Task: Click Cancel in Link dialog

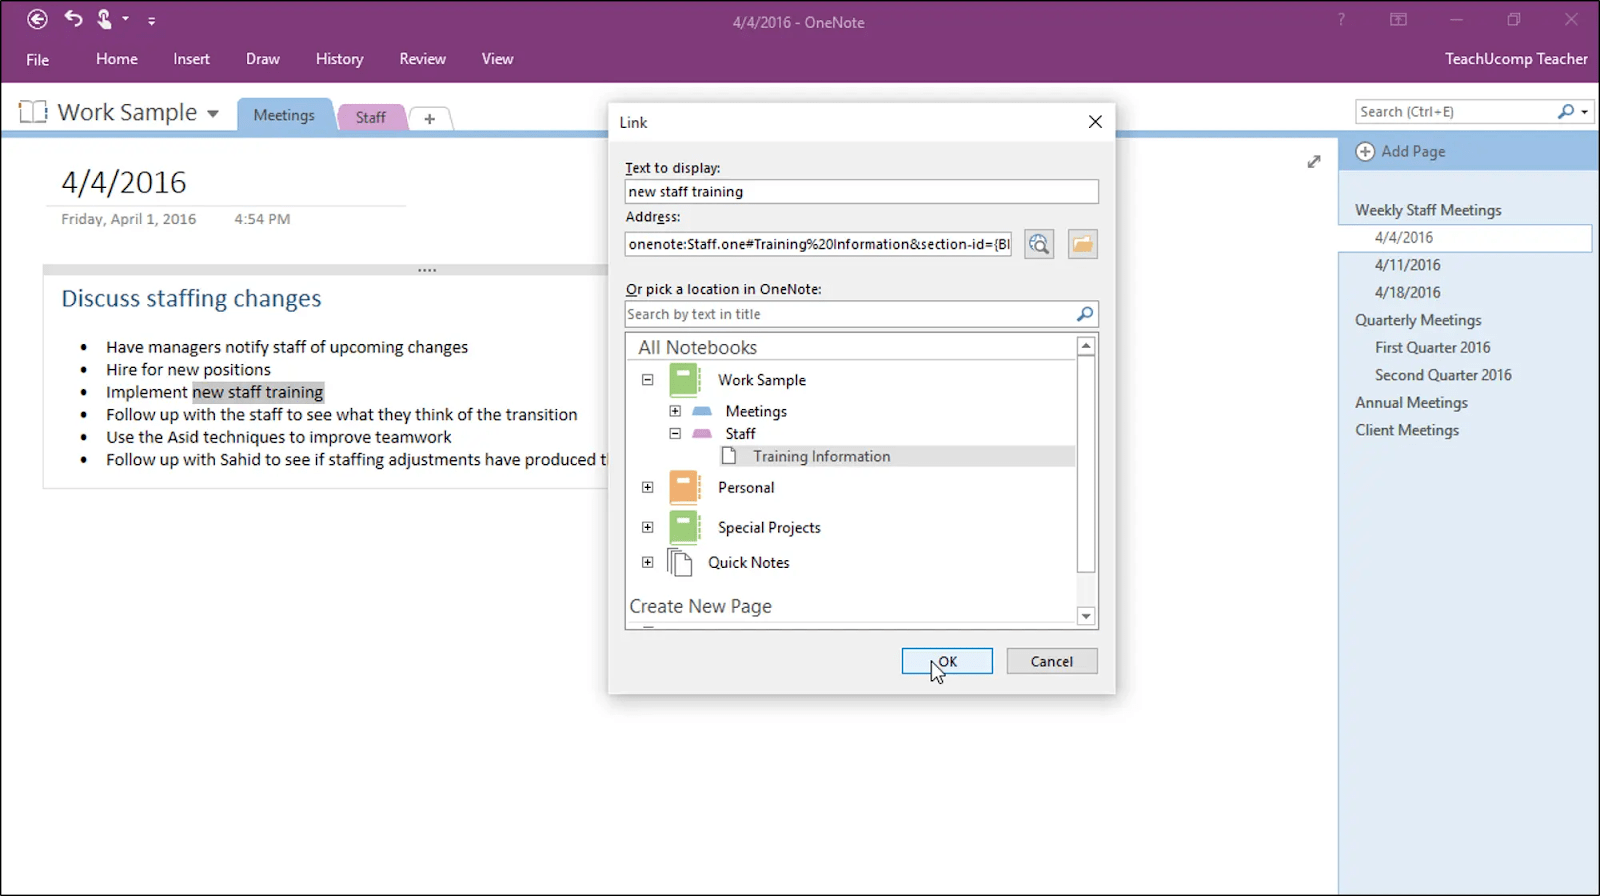Action: pos(1051,661)
